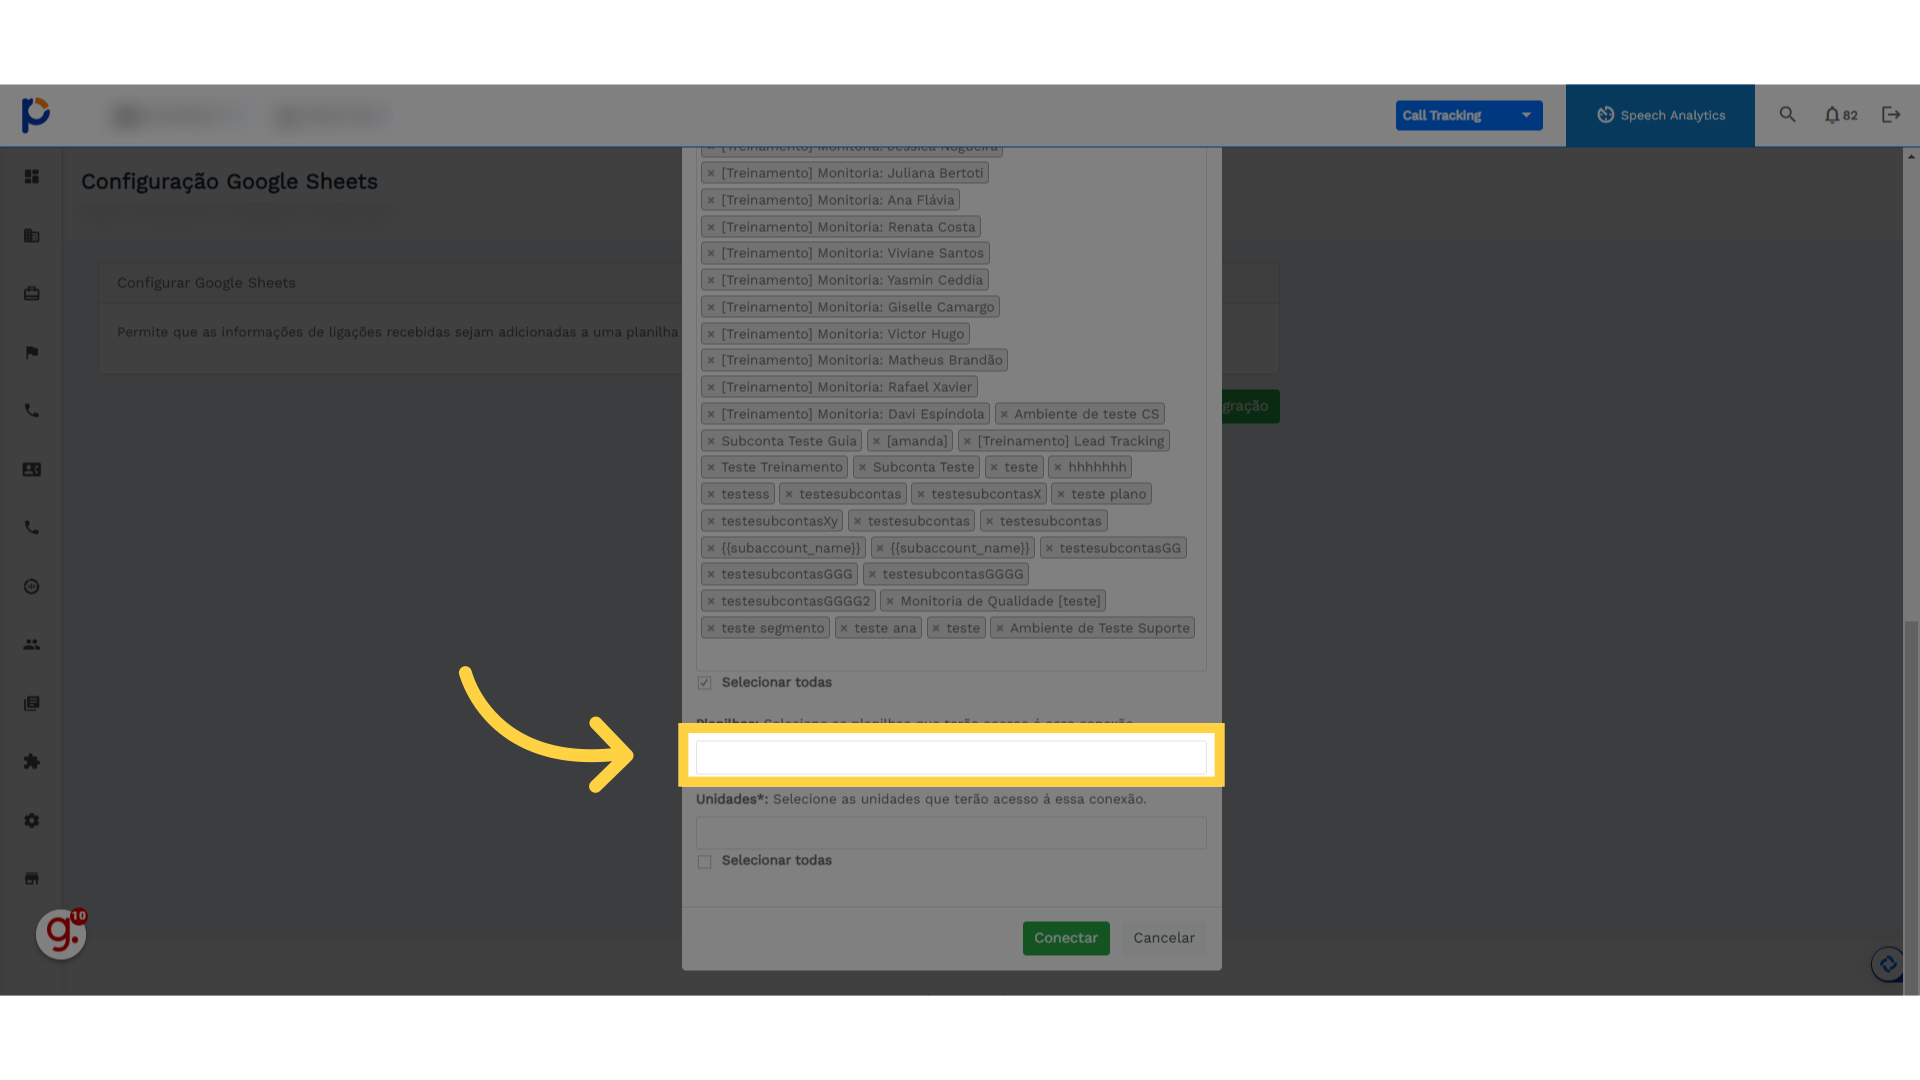Open the building icon in the sidebar
1920x1080 pixels.
32,236
